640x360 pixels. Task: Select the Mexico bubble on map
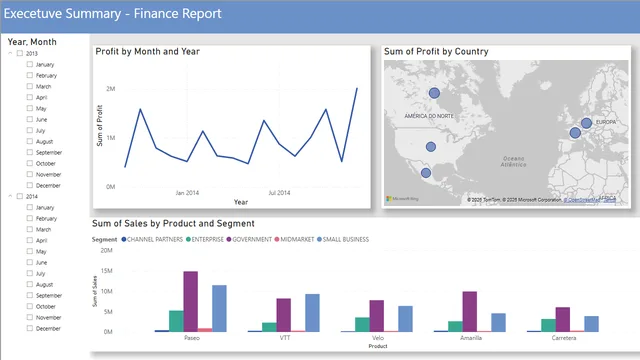[426, 173]
